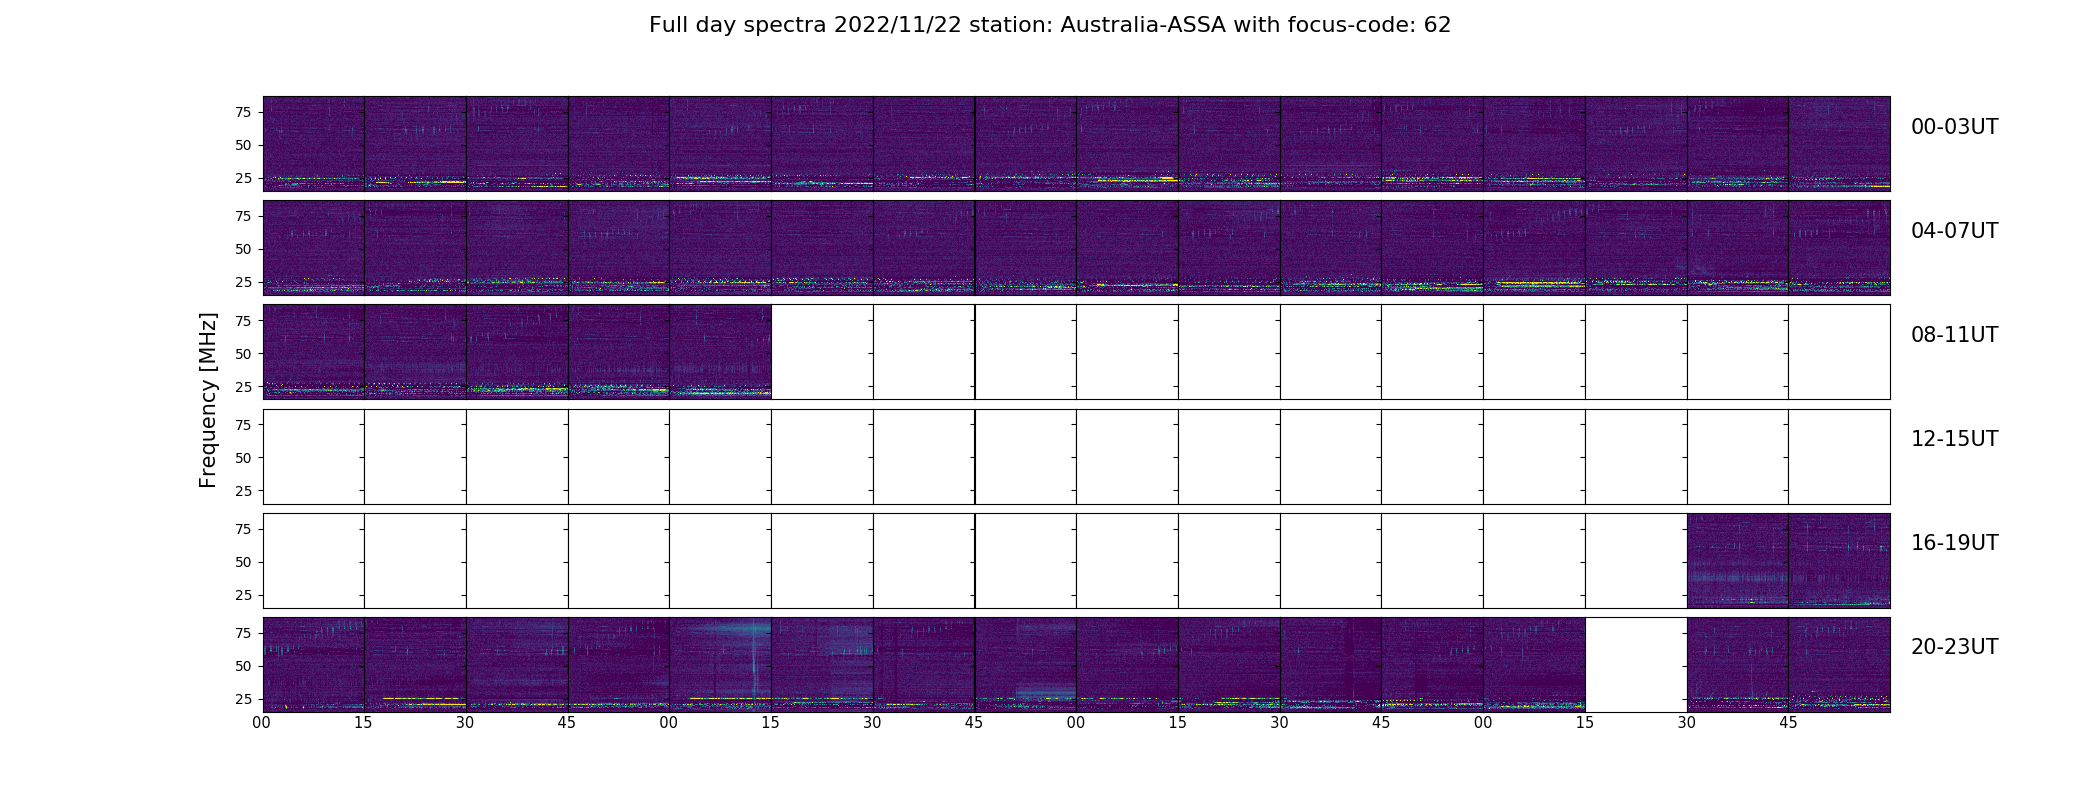Screen dimensions: 2100x800
Task: Select the "08-11UT" row label
Action: [1954, 335]
